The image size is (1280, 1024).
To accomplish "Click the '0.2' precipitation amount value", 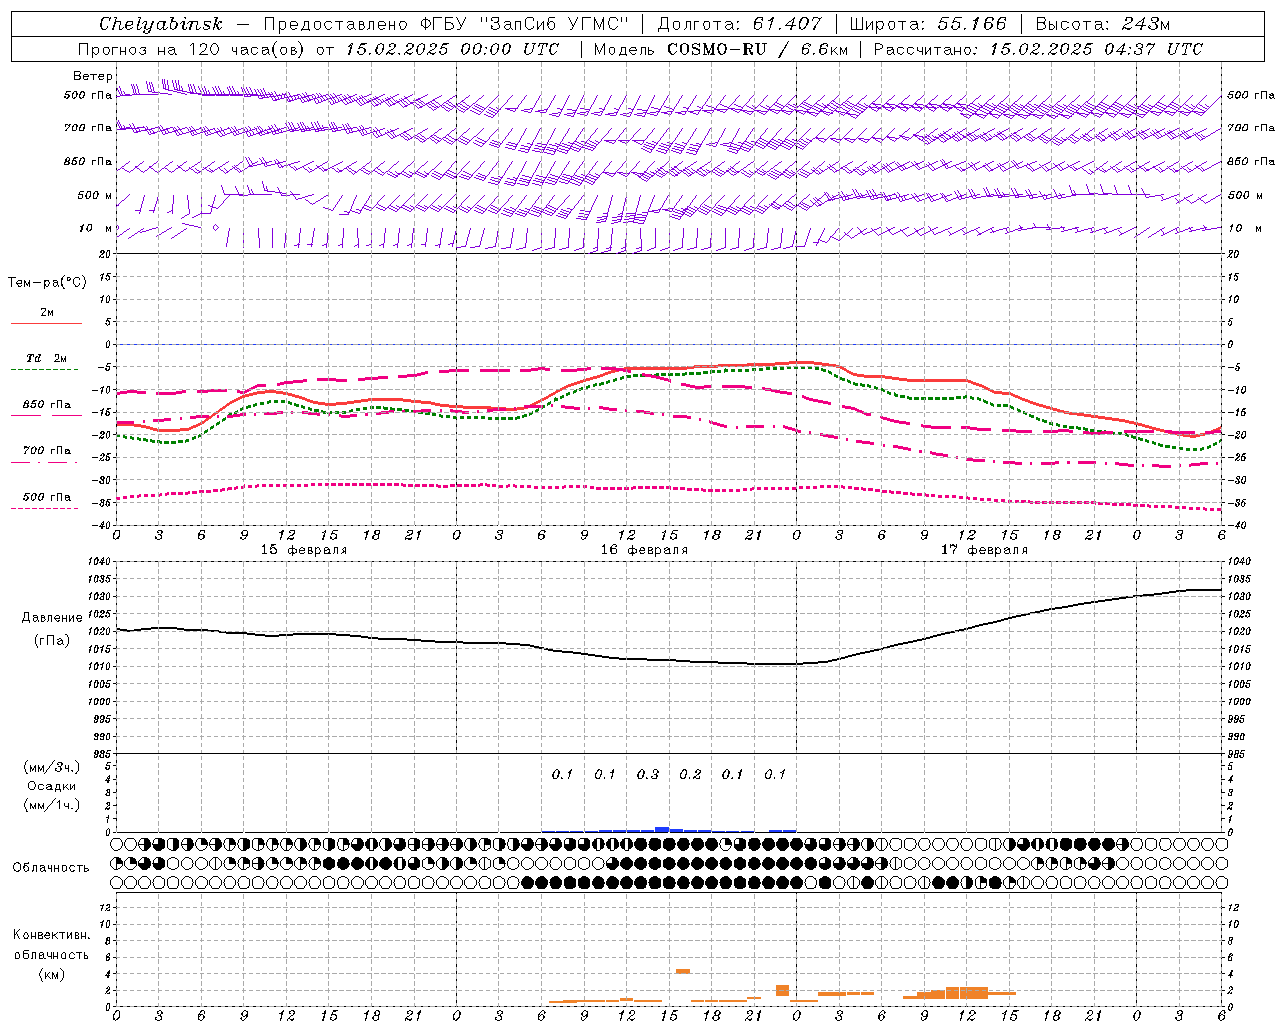I will (690, 774).
